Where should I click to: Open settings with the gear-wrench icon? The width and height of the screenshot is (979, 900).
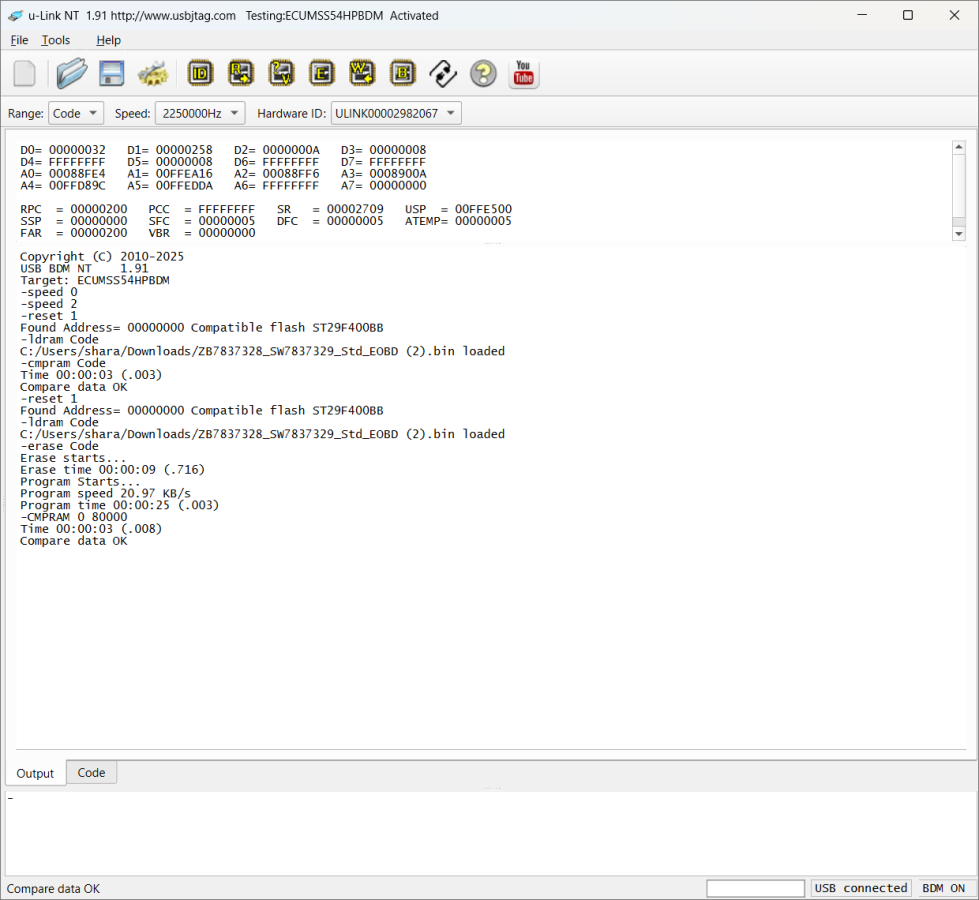click(x=152, y=74)
